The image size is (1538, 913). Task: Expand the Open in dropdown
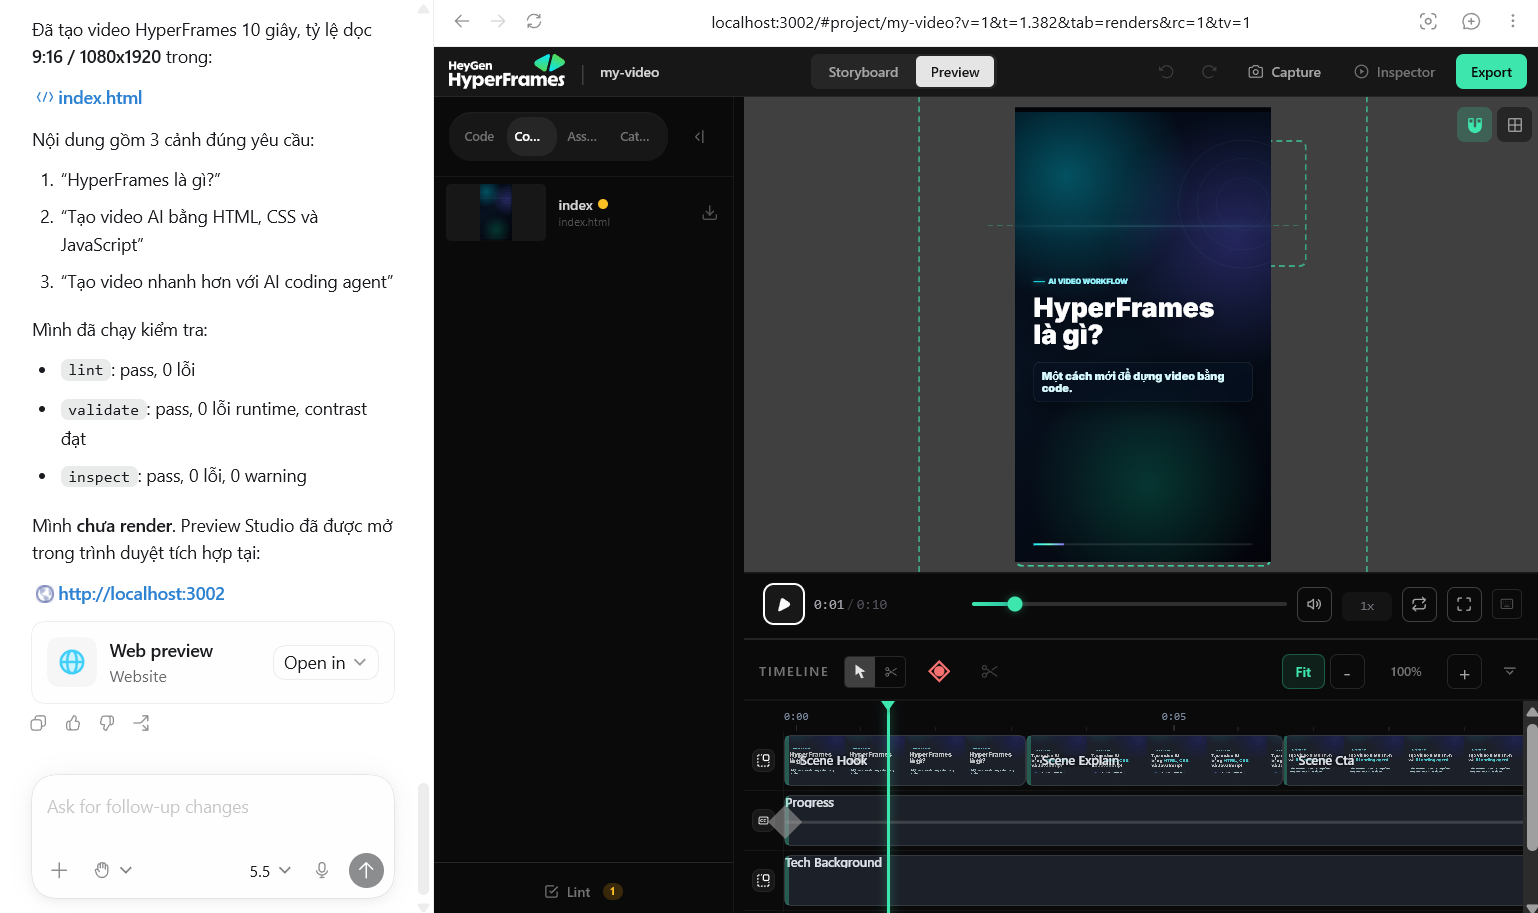[x=325, y=663]
